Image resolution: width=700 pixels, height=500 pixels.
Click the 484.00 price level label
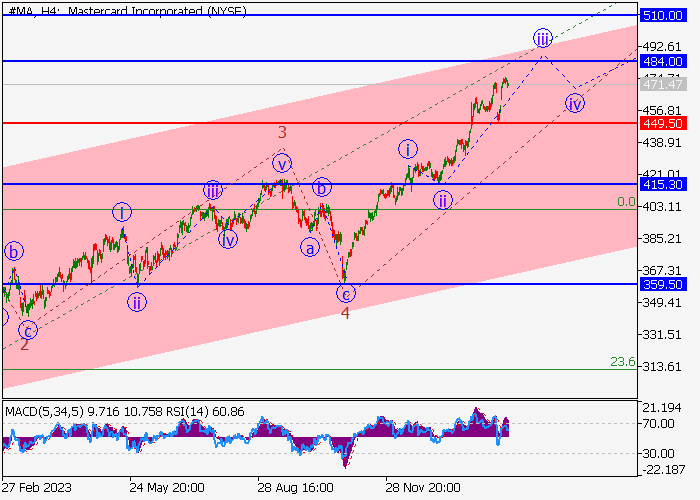663,61
